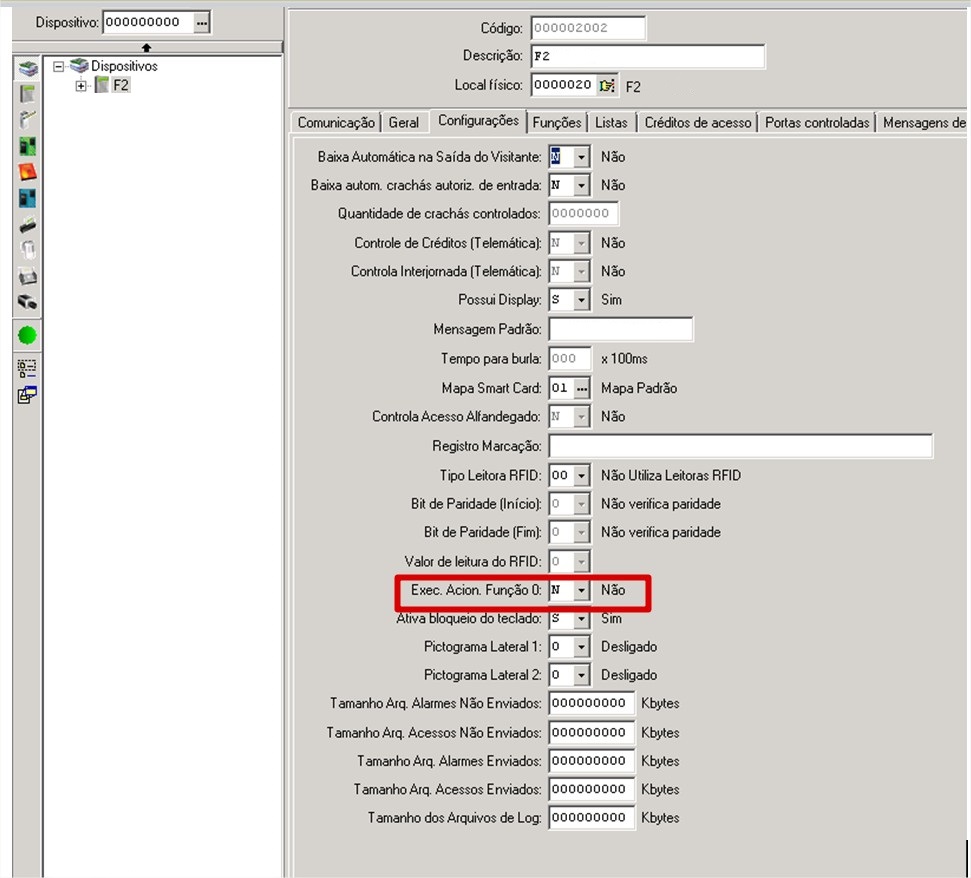
Task: Click the Registro Marcação input field
Action: (740, 446)
